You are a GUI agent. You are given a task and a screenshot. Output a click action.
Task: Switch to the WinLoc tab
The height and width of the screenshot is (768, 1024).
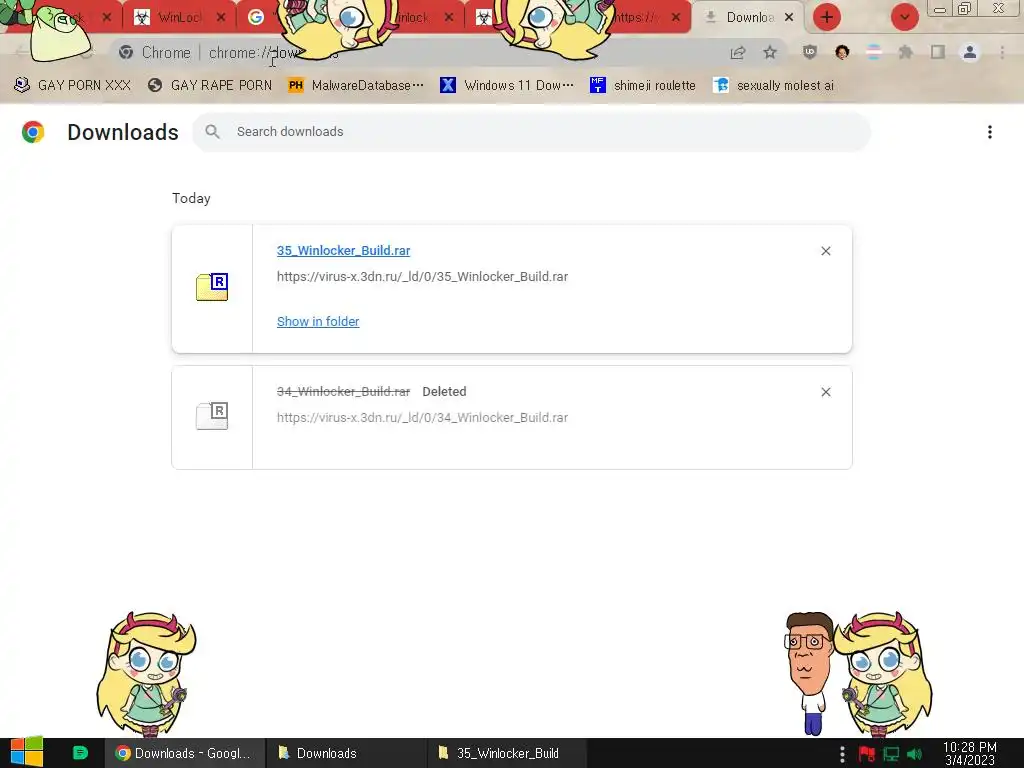point(179,18)
